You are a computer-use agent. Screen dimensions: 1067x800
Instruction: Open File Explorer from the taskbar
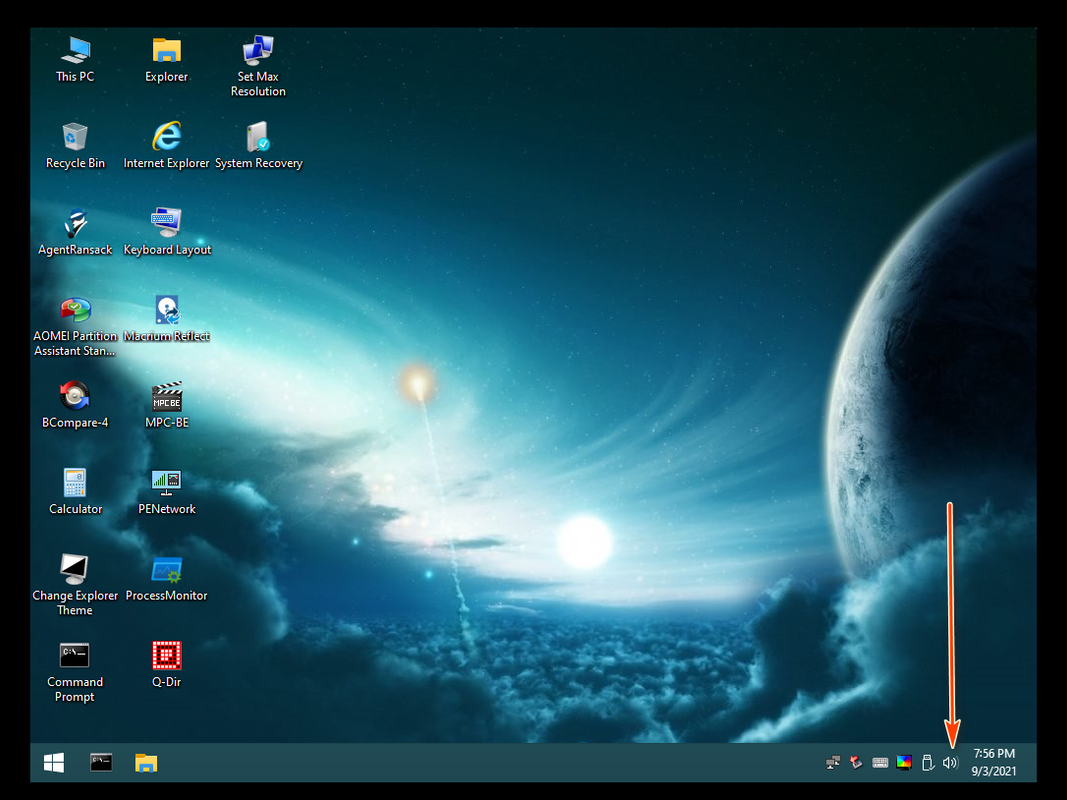pos(146,763)
